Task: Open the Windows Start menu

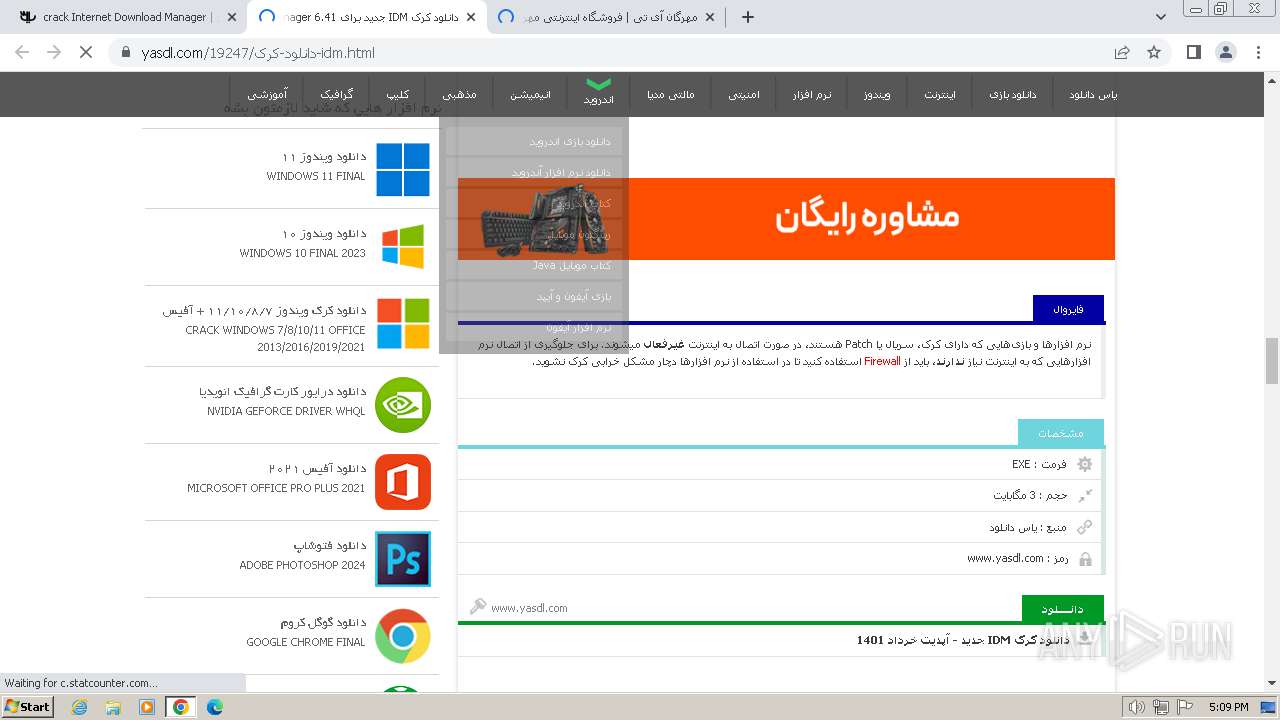Action: 28,707
